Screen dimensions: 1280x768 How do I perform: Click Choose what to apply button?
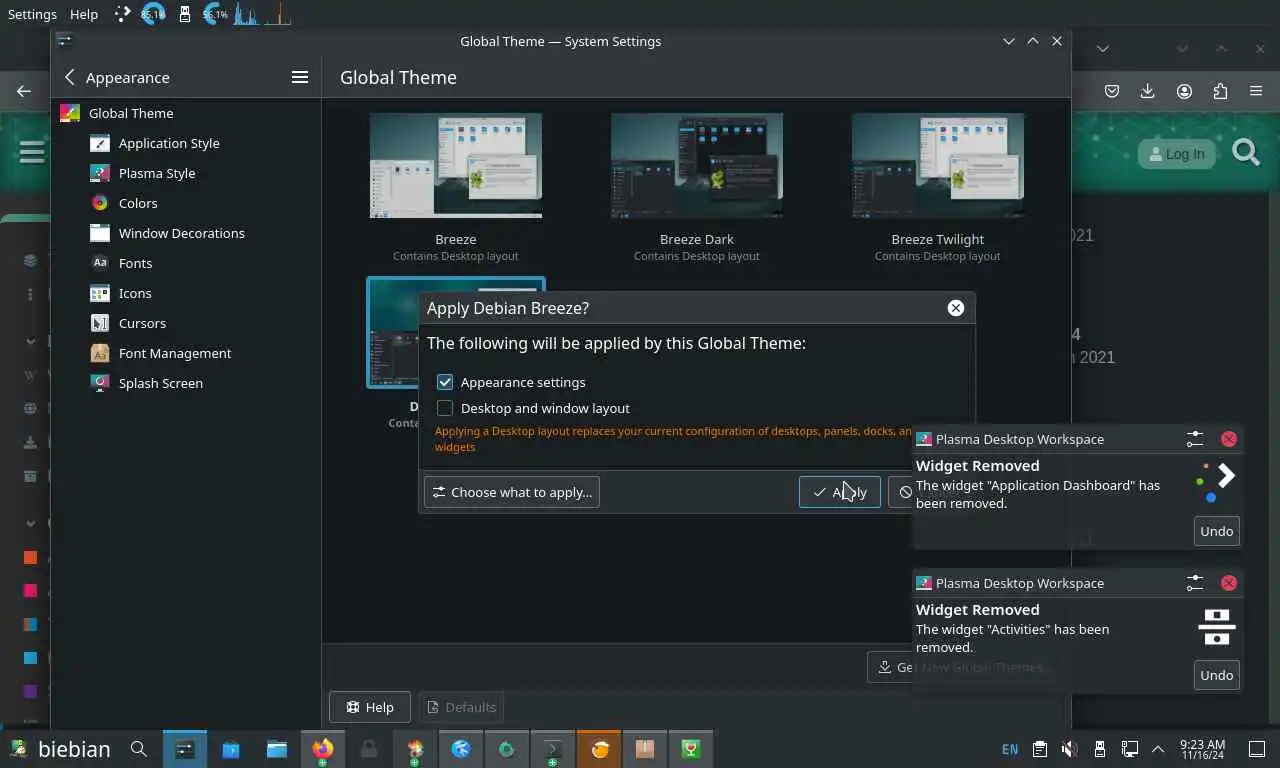point(512,492)
